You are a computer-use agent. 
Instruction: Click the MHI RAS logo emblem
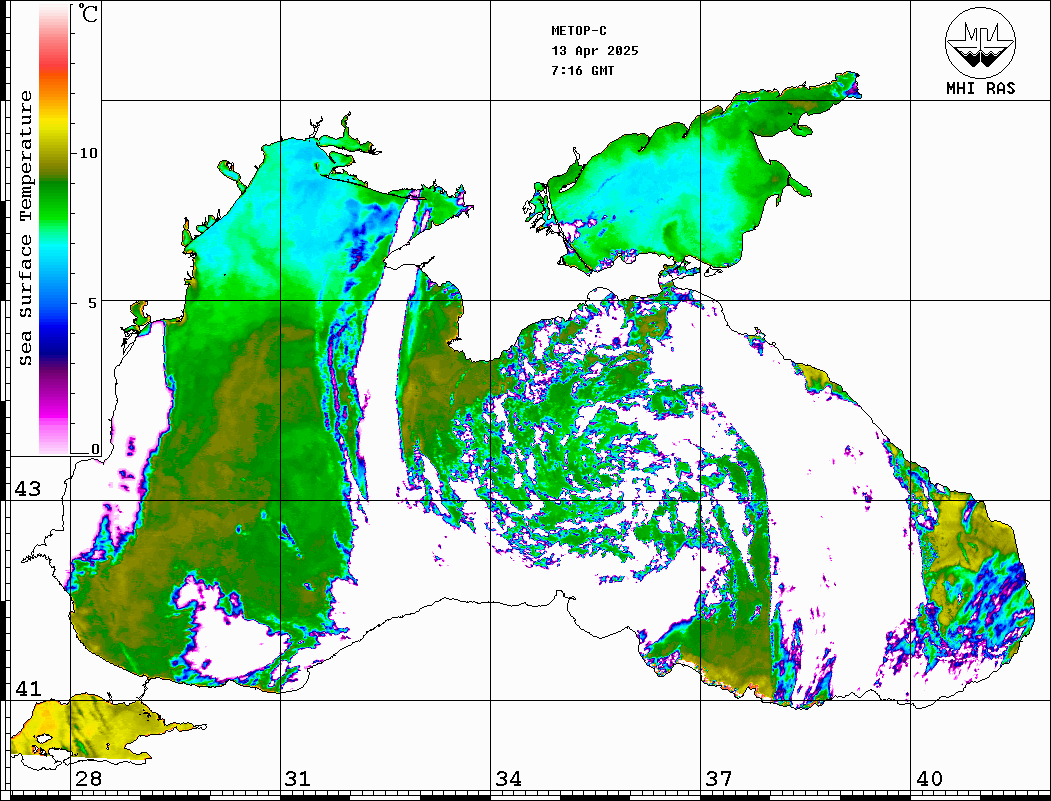(980, 42)
